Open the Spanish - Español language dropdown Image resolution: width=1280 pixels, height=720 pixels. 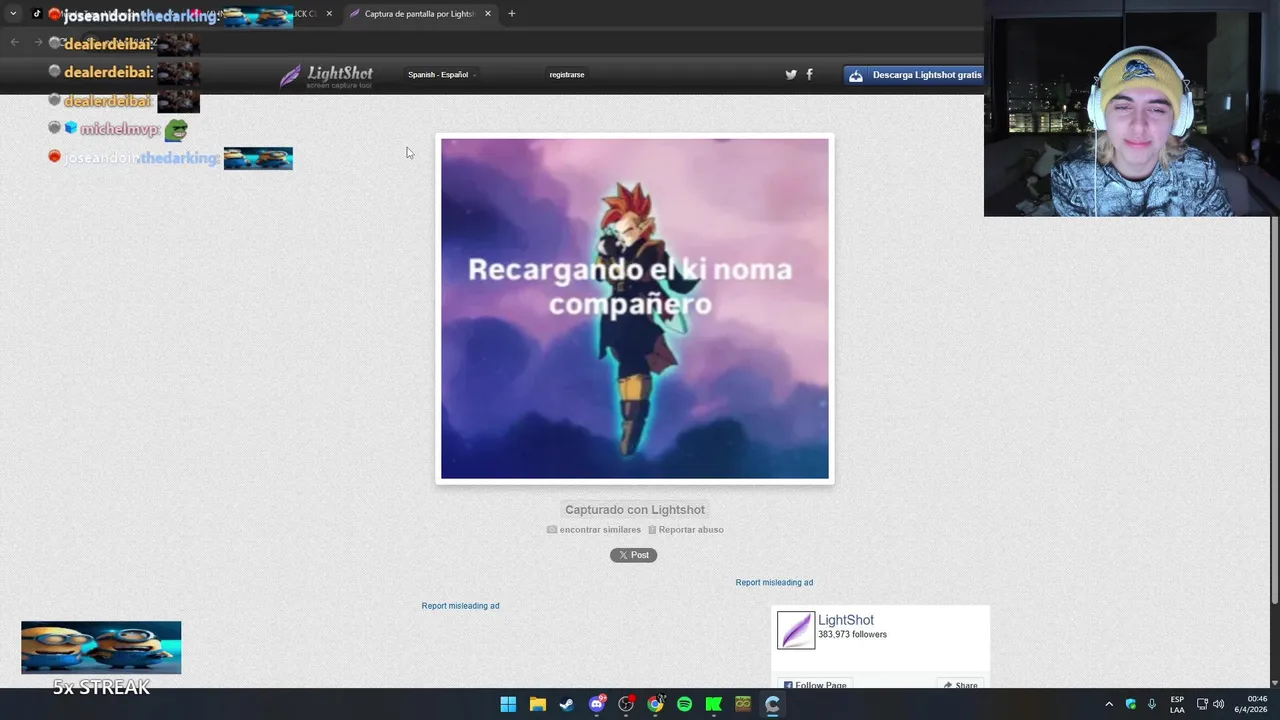[441, 75]
